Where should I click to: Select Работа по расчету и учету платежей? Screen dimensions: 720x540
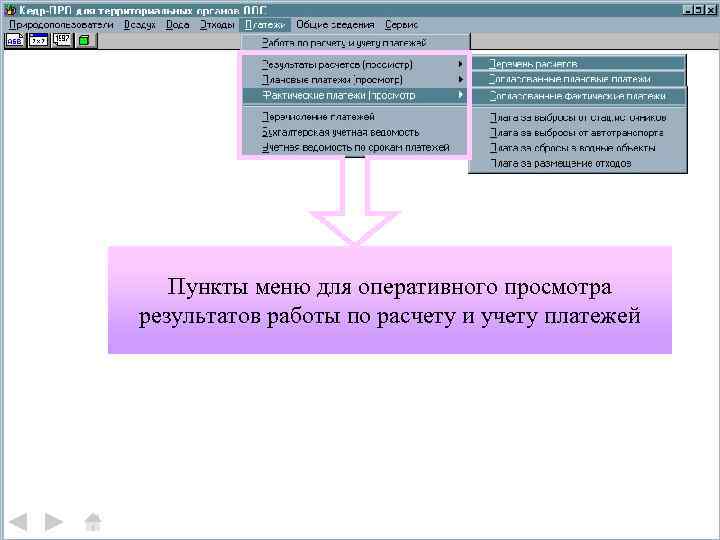click(355, 43)
